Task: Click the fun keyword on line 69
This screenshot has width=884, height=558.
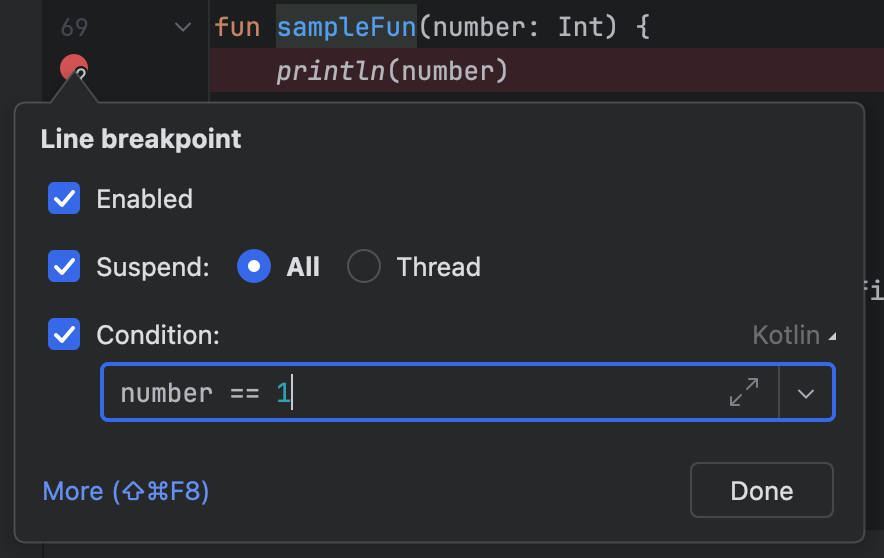Action: 237,27
